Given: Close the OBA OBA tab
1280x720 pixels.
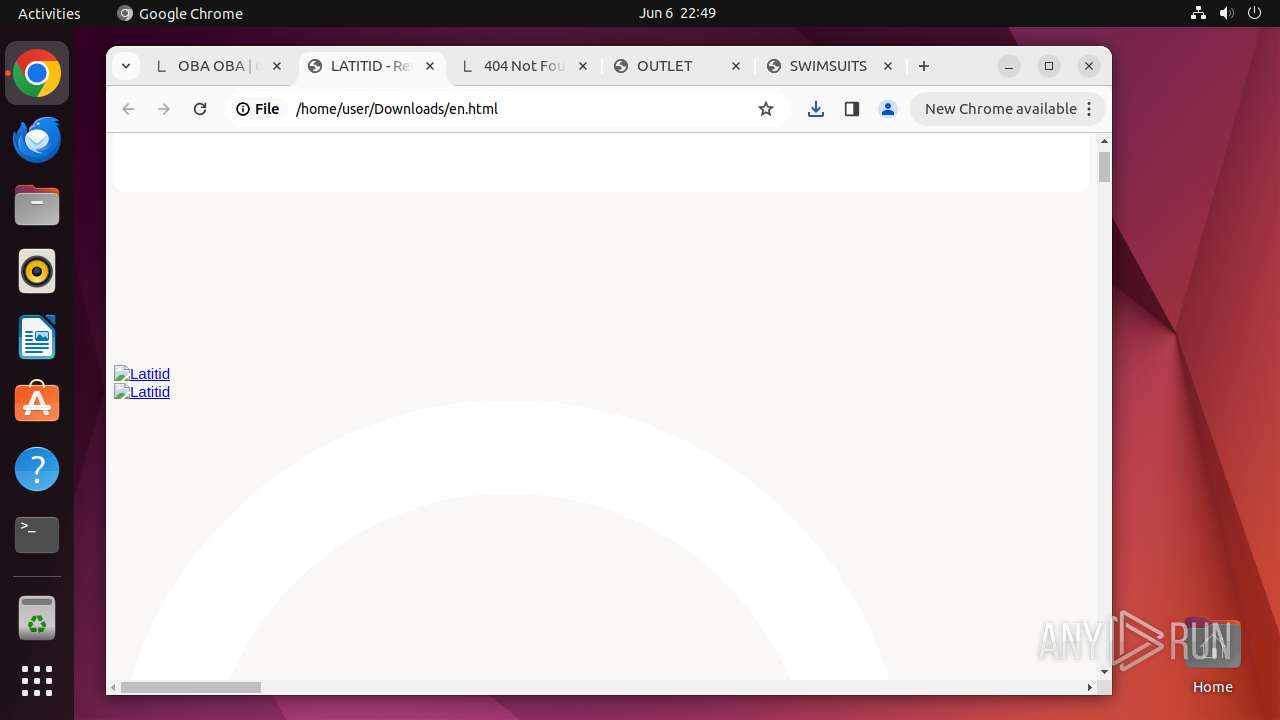Looking at the screenshot, I should [x=277, y=66].
